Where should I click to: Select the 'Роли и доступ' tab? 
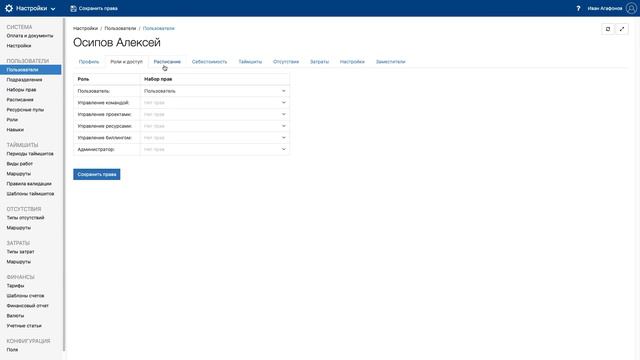127,62
